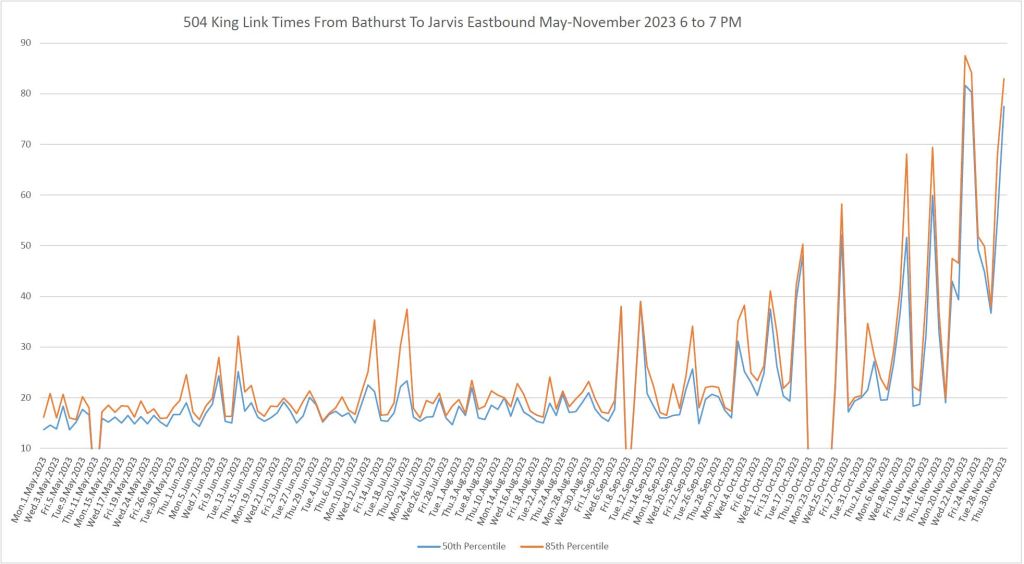The width and height of the screenshot is (1024, 564).
Task: Select the 85th Percentile legend entry
Action: tap(573, 547)
